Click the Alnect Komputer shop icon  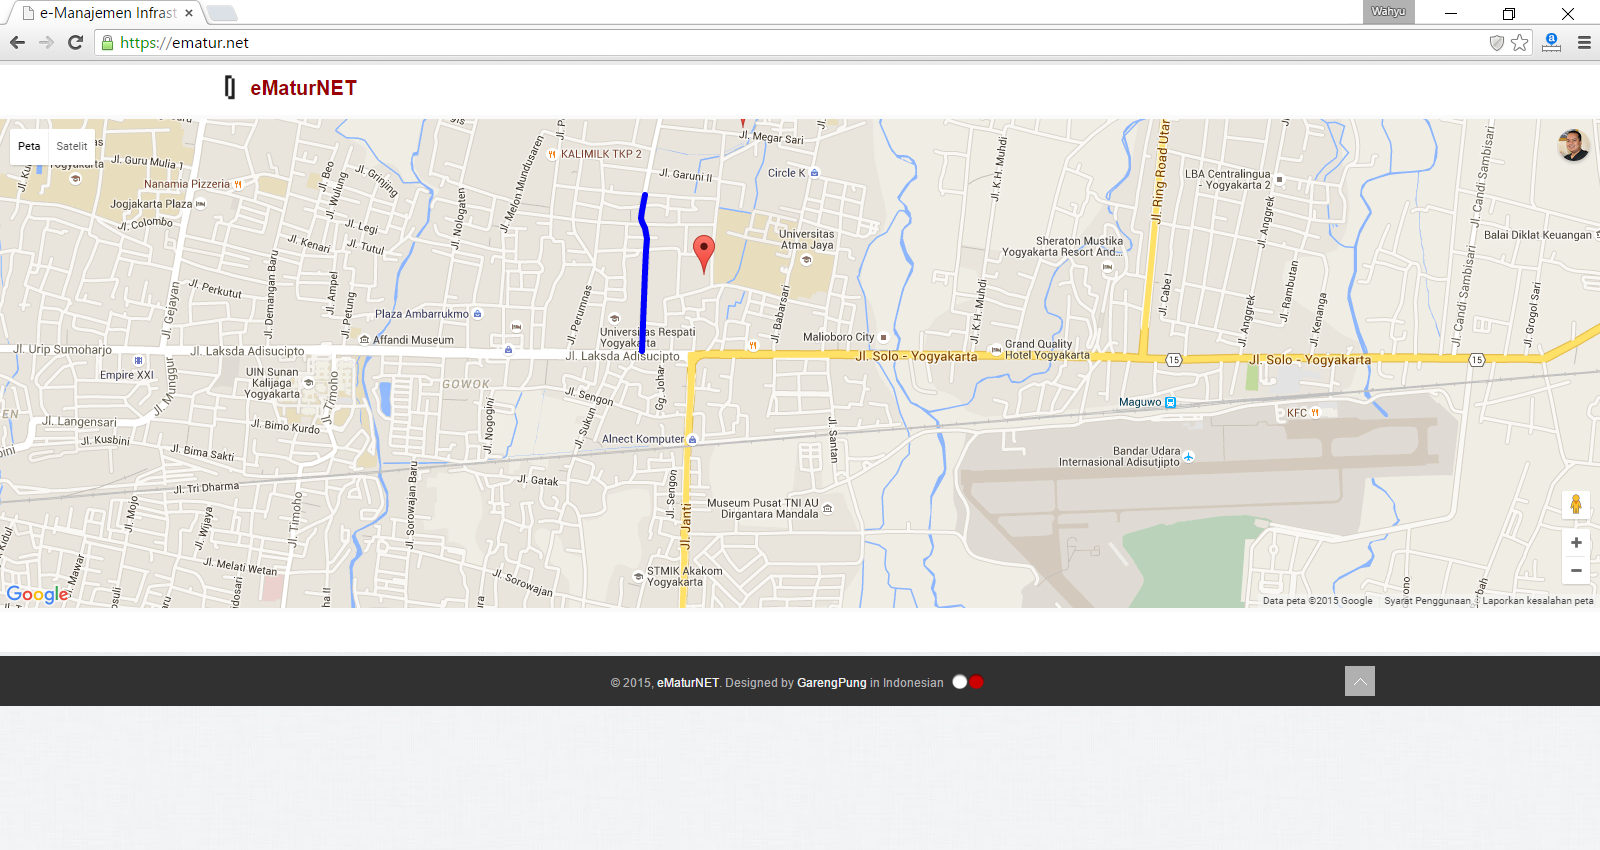coord(692,439)
